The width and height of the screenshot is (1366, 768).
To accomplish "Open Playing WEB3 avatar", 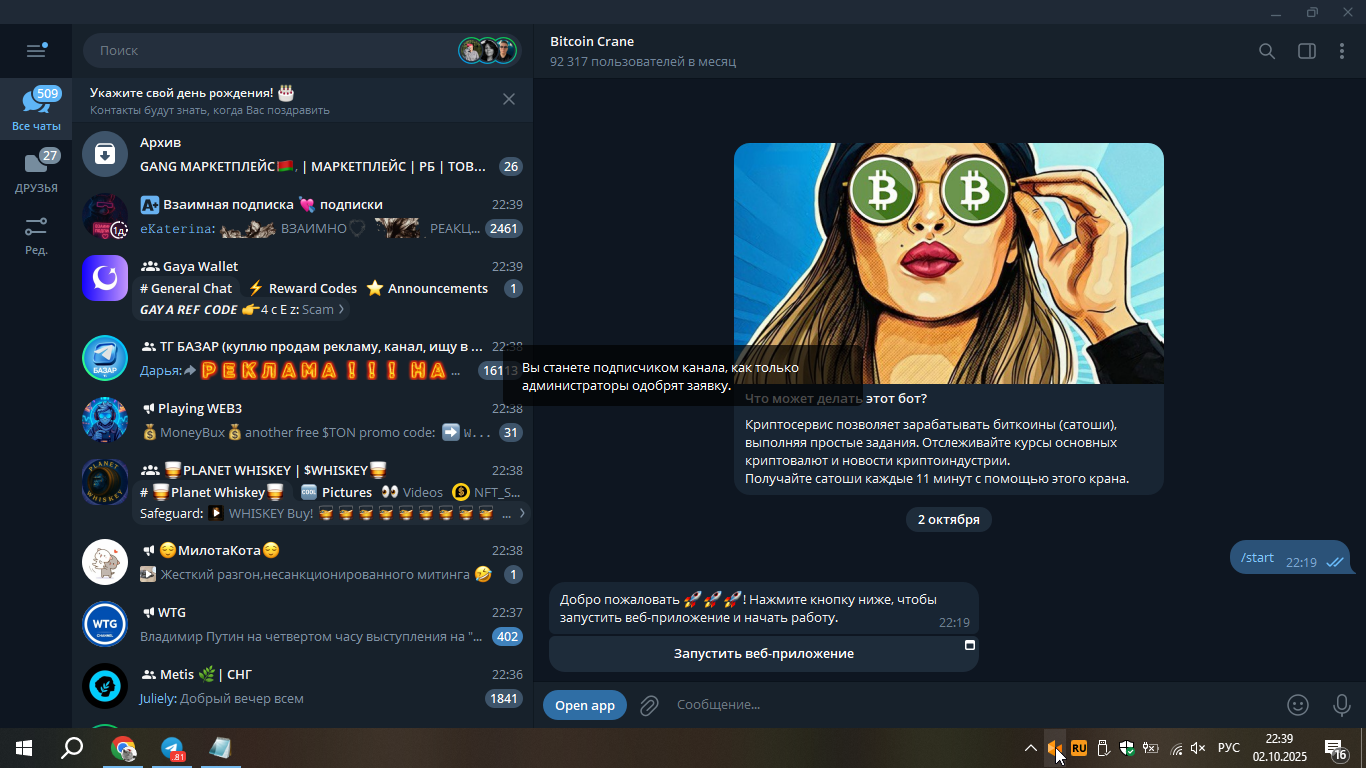I will click(x=105, y=420).
